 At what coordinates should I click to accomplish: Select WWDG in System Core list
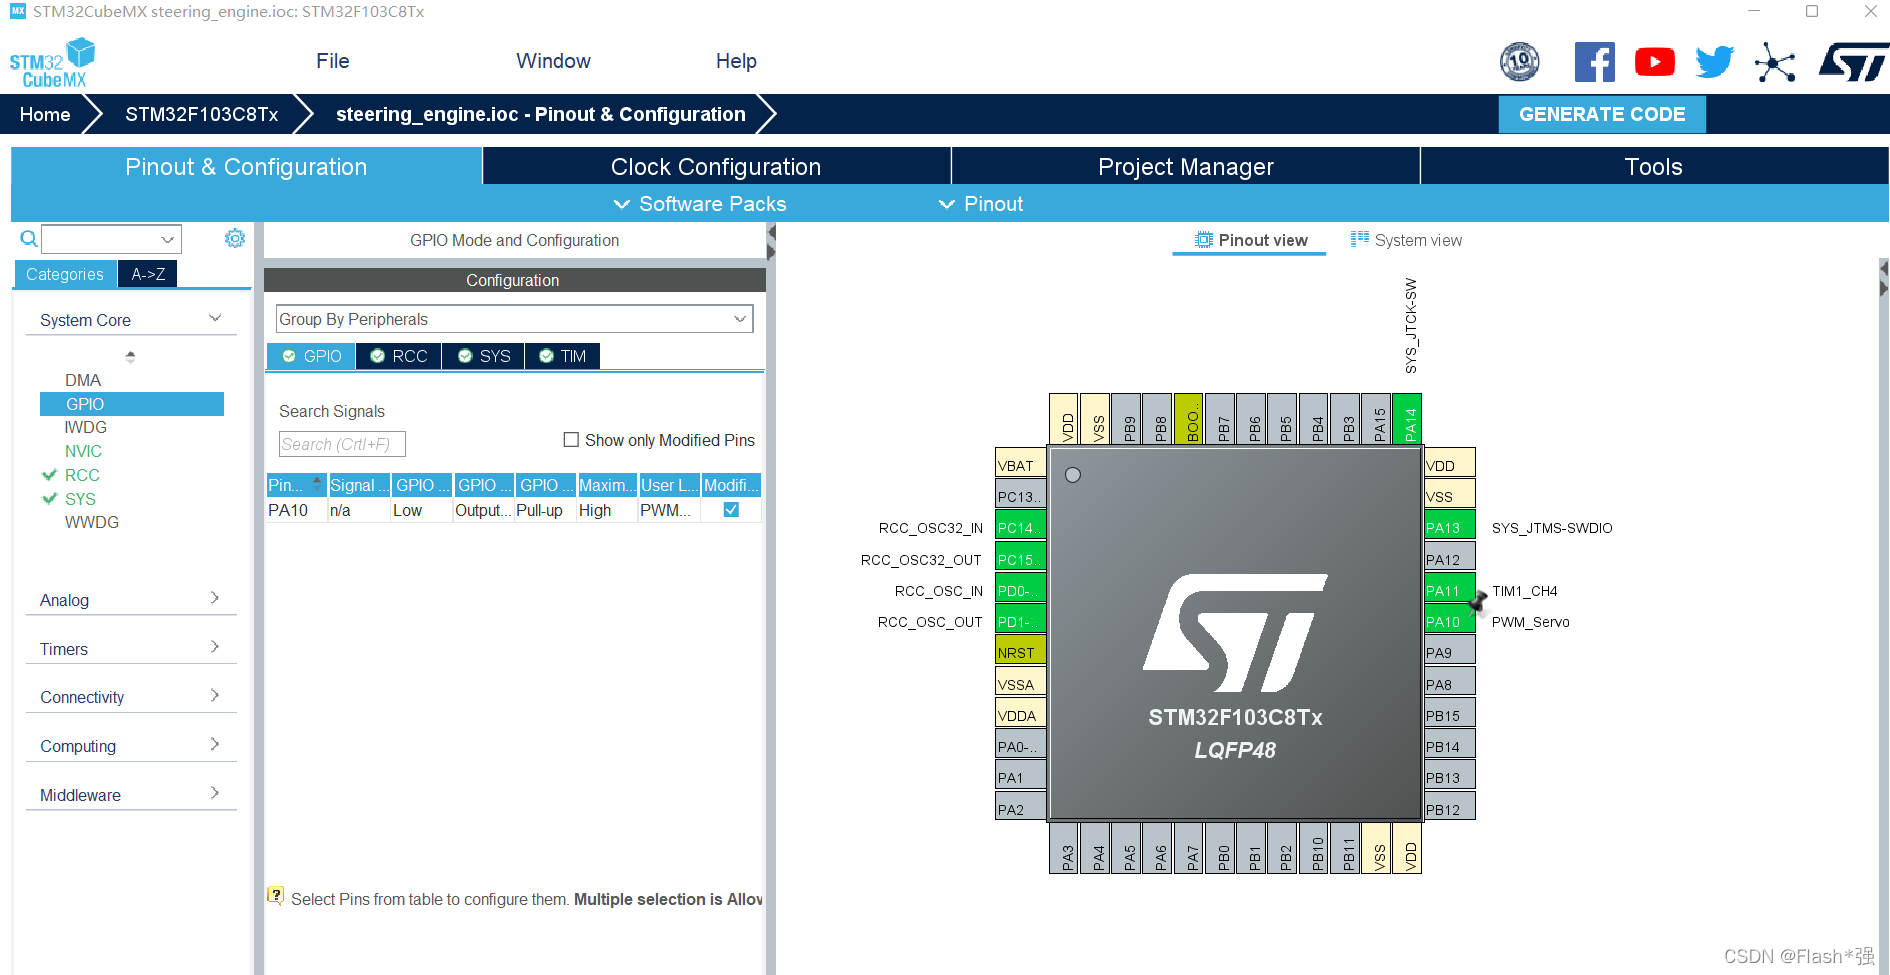[91, 522]
